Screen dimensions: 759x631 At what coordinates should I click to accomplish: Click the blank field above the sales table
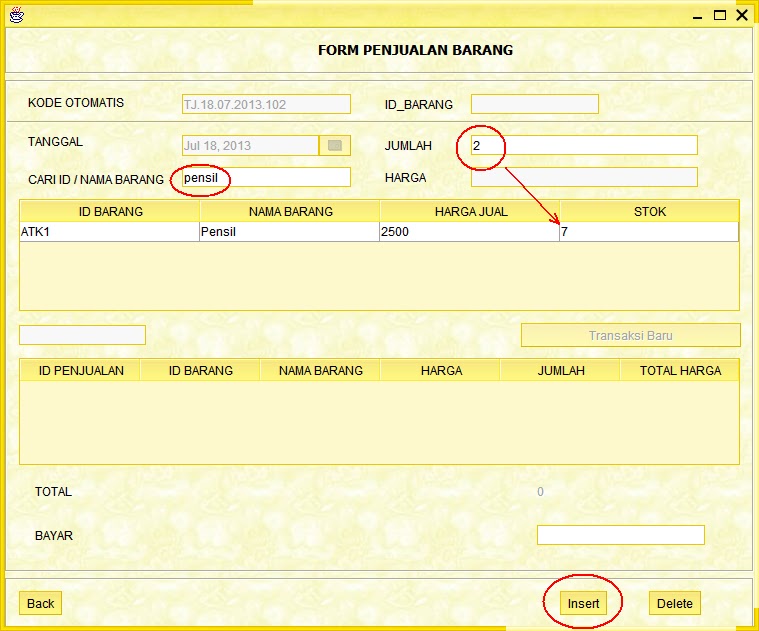click(x=82, y=335)
